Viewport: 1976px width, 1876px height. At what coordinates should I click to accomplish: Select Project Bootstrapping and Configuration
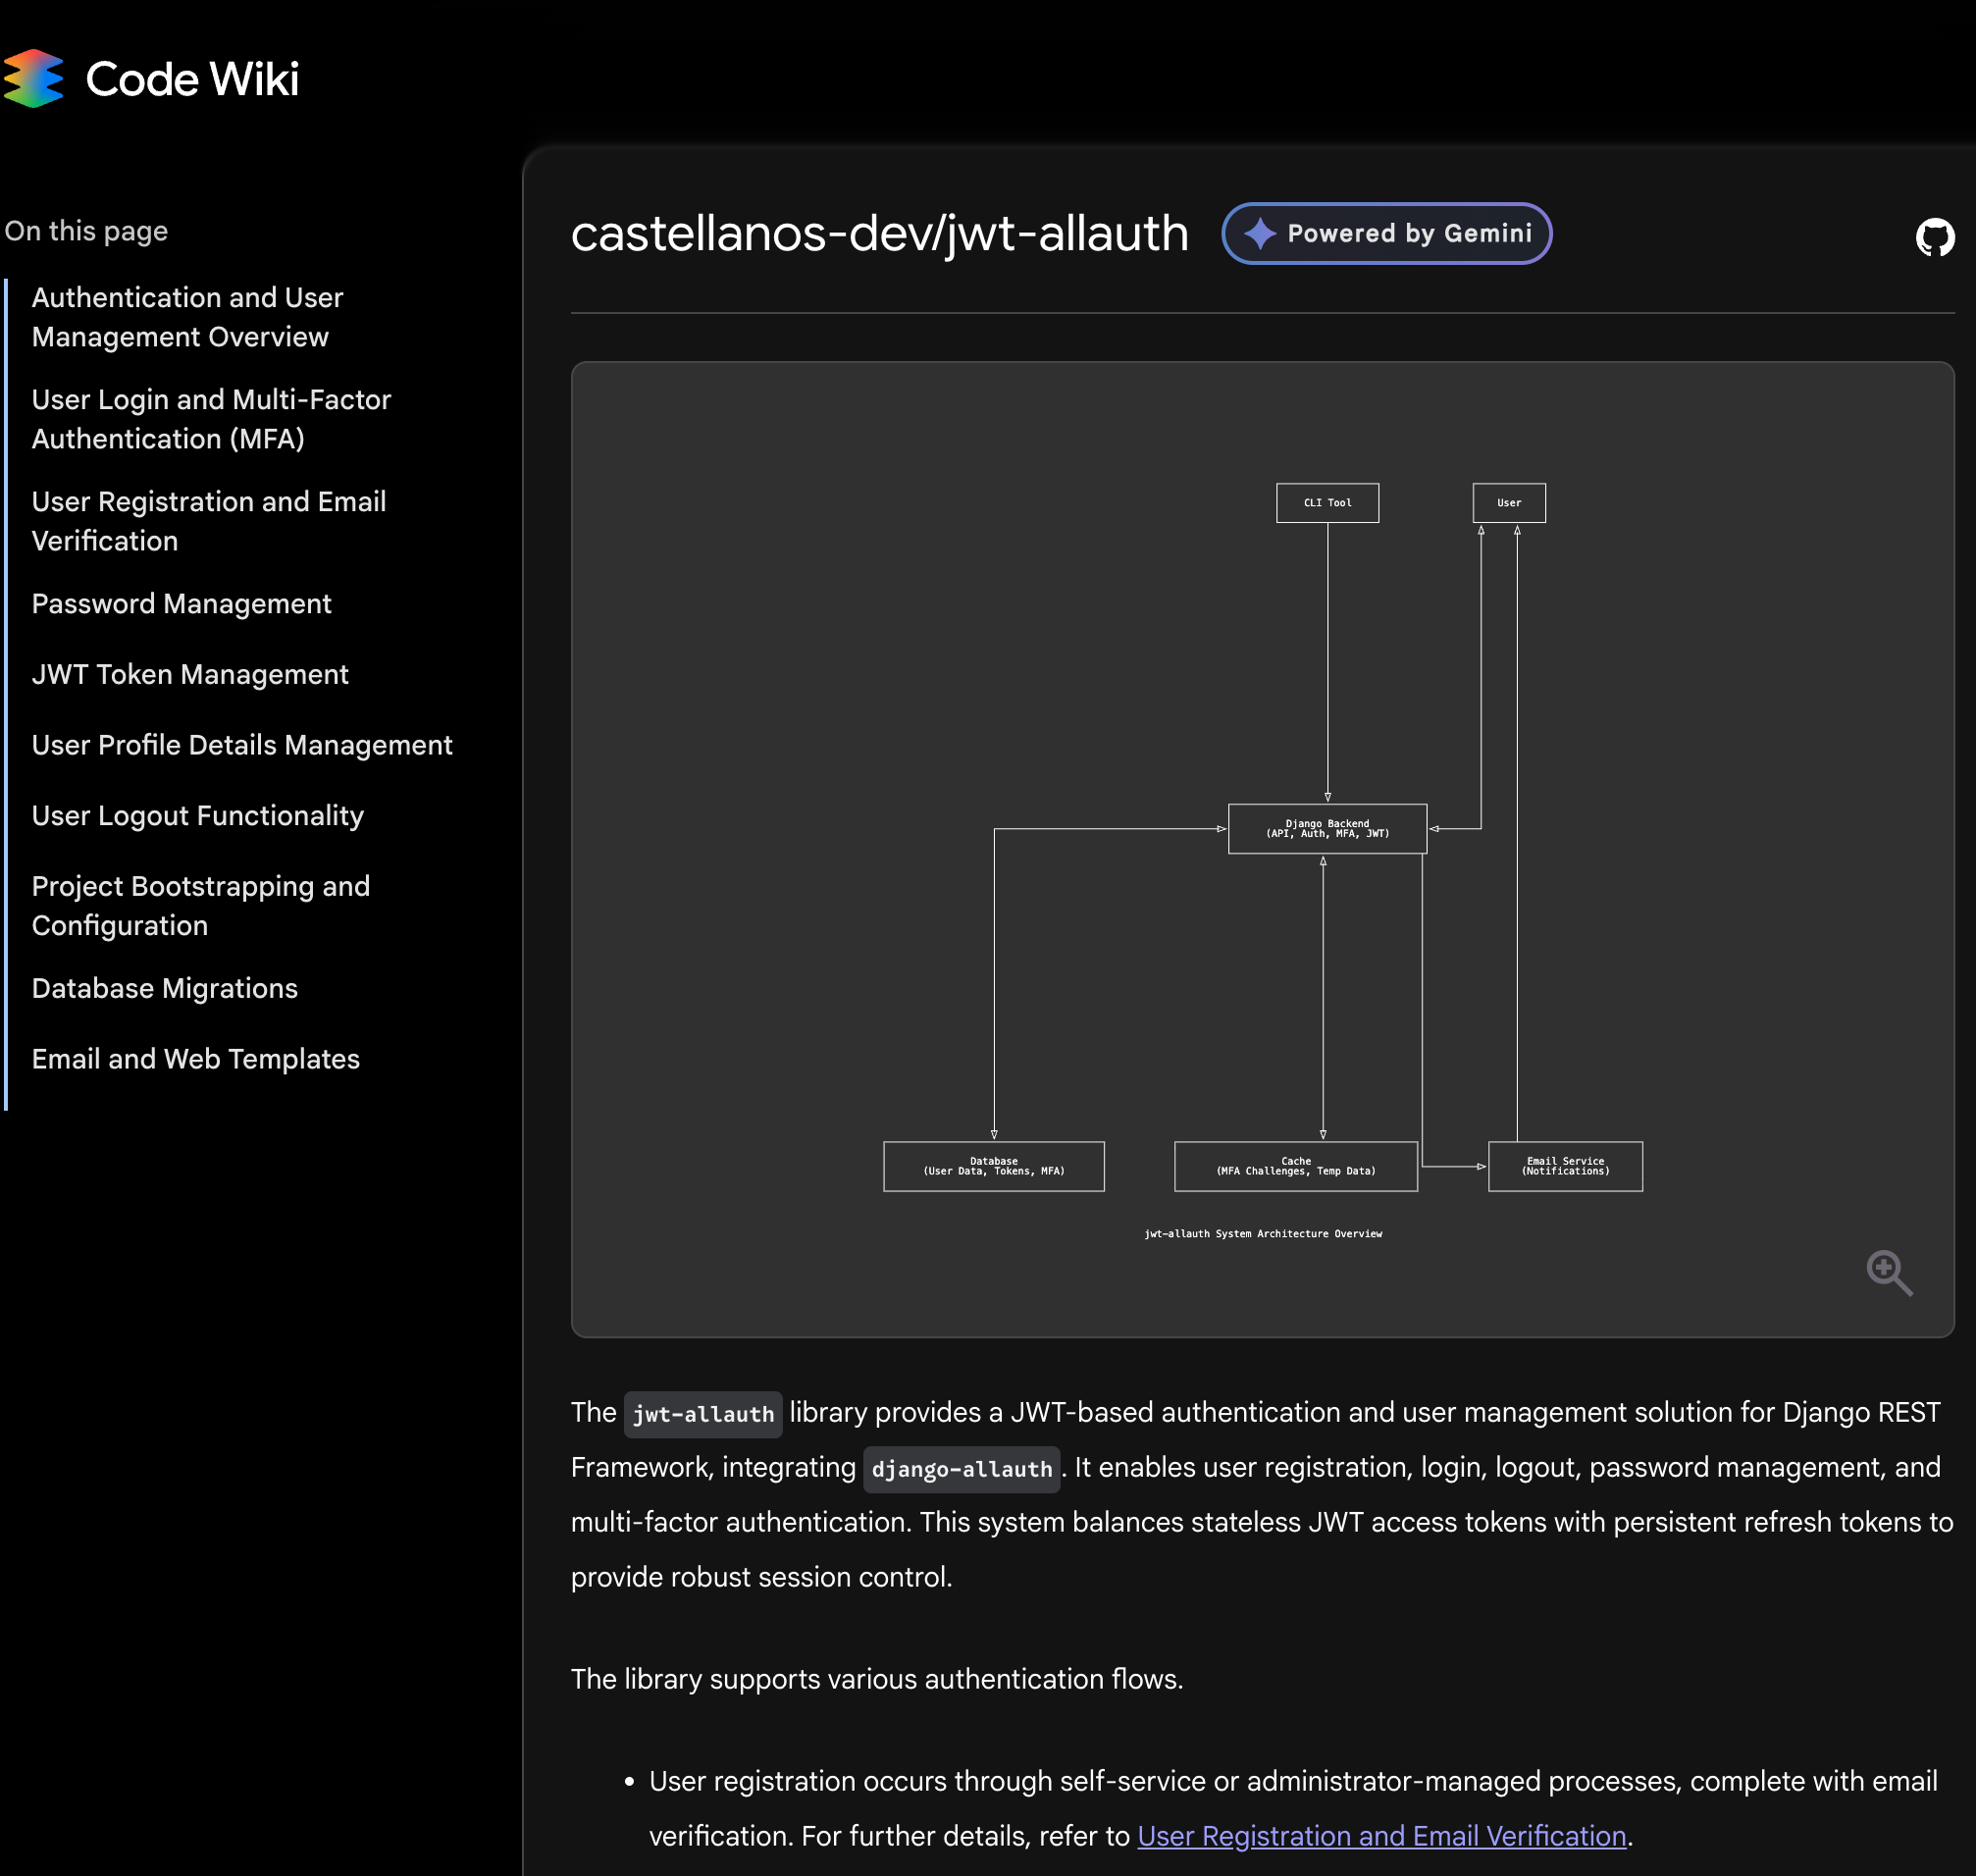[200, 906]
